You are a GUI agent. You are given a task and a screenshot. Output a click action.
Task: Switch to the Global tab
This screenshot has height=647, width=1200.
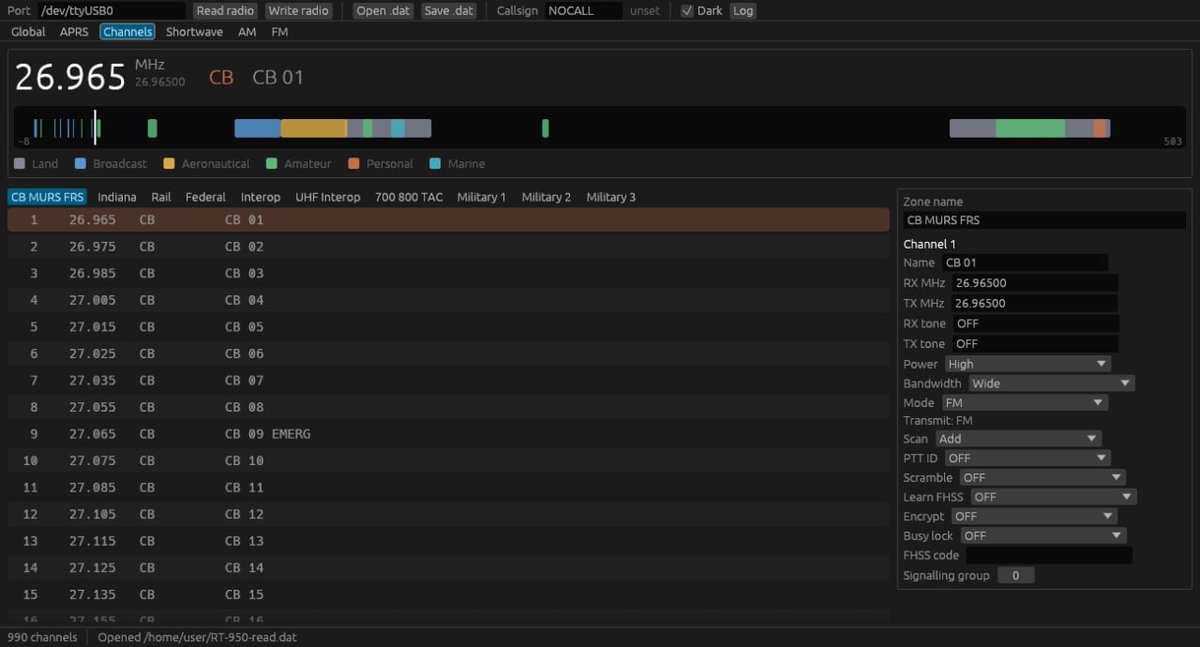click(x=28, y=32)
